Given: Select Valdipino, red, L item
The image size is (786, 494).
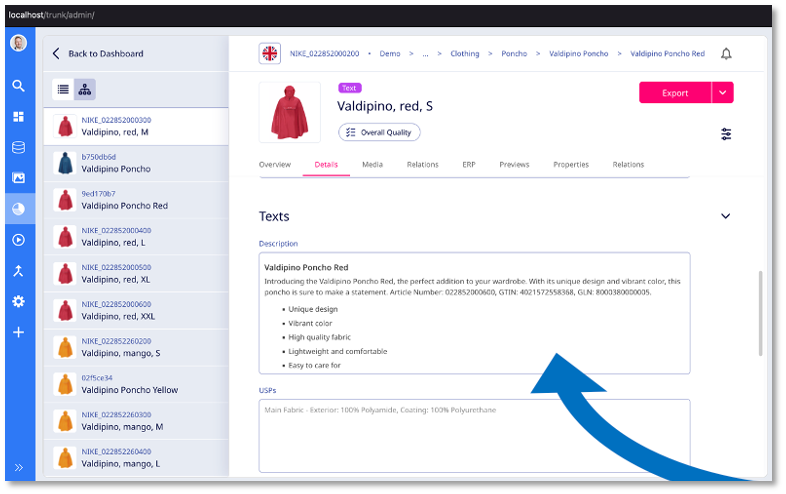Looking at the screenshot, I should click(136, 237).
